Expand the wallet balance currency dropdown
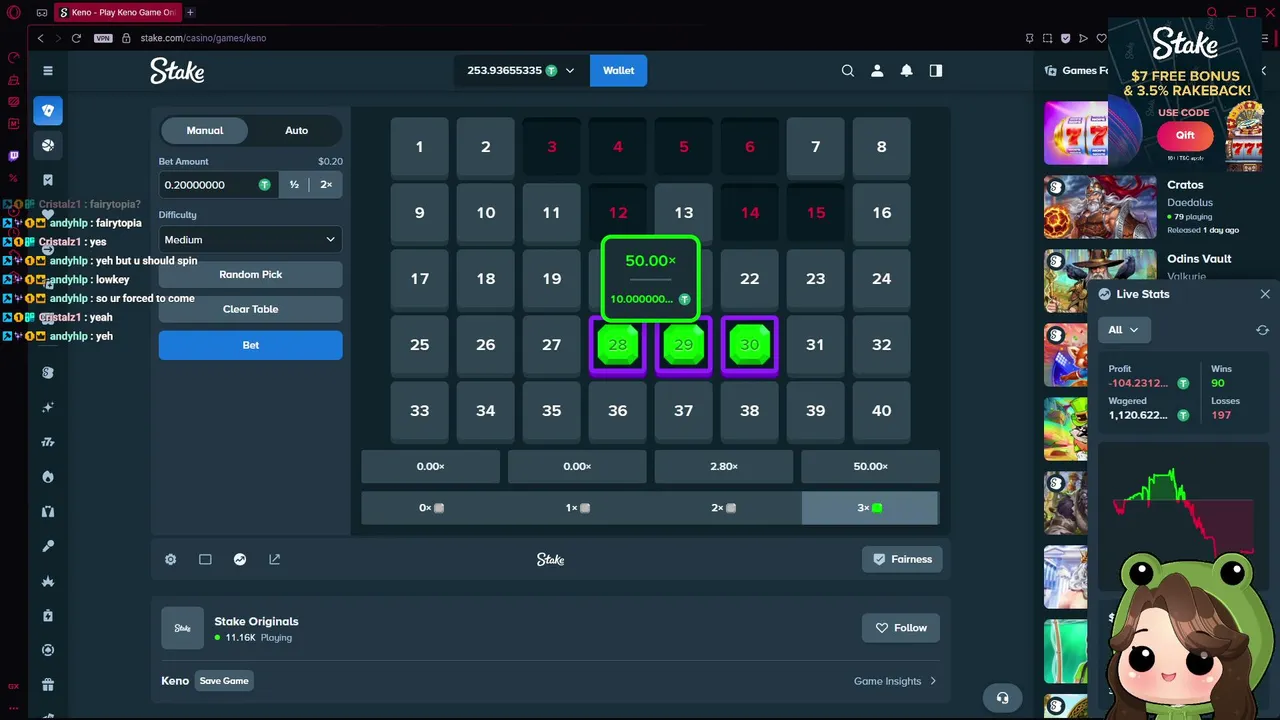The image size is (1280, 720). click(570, 71)
